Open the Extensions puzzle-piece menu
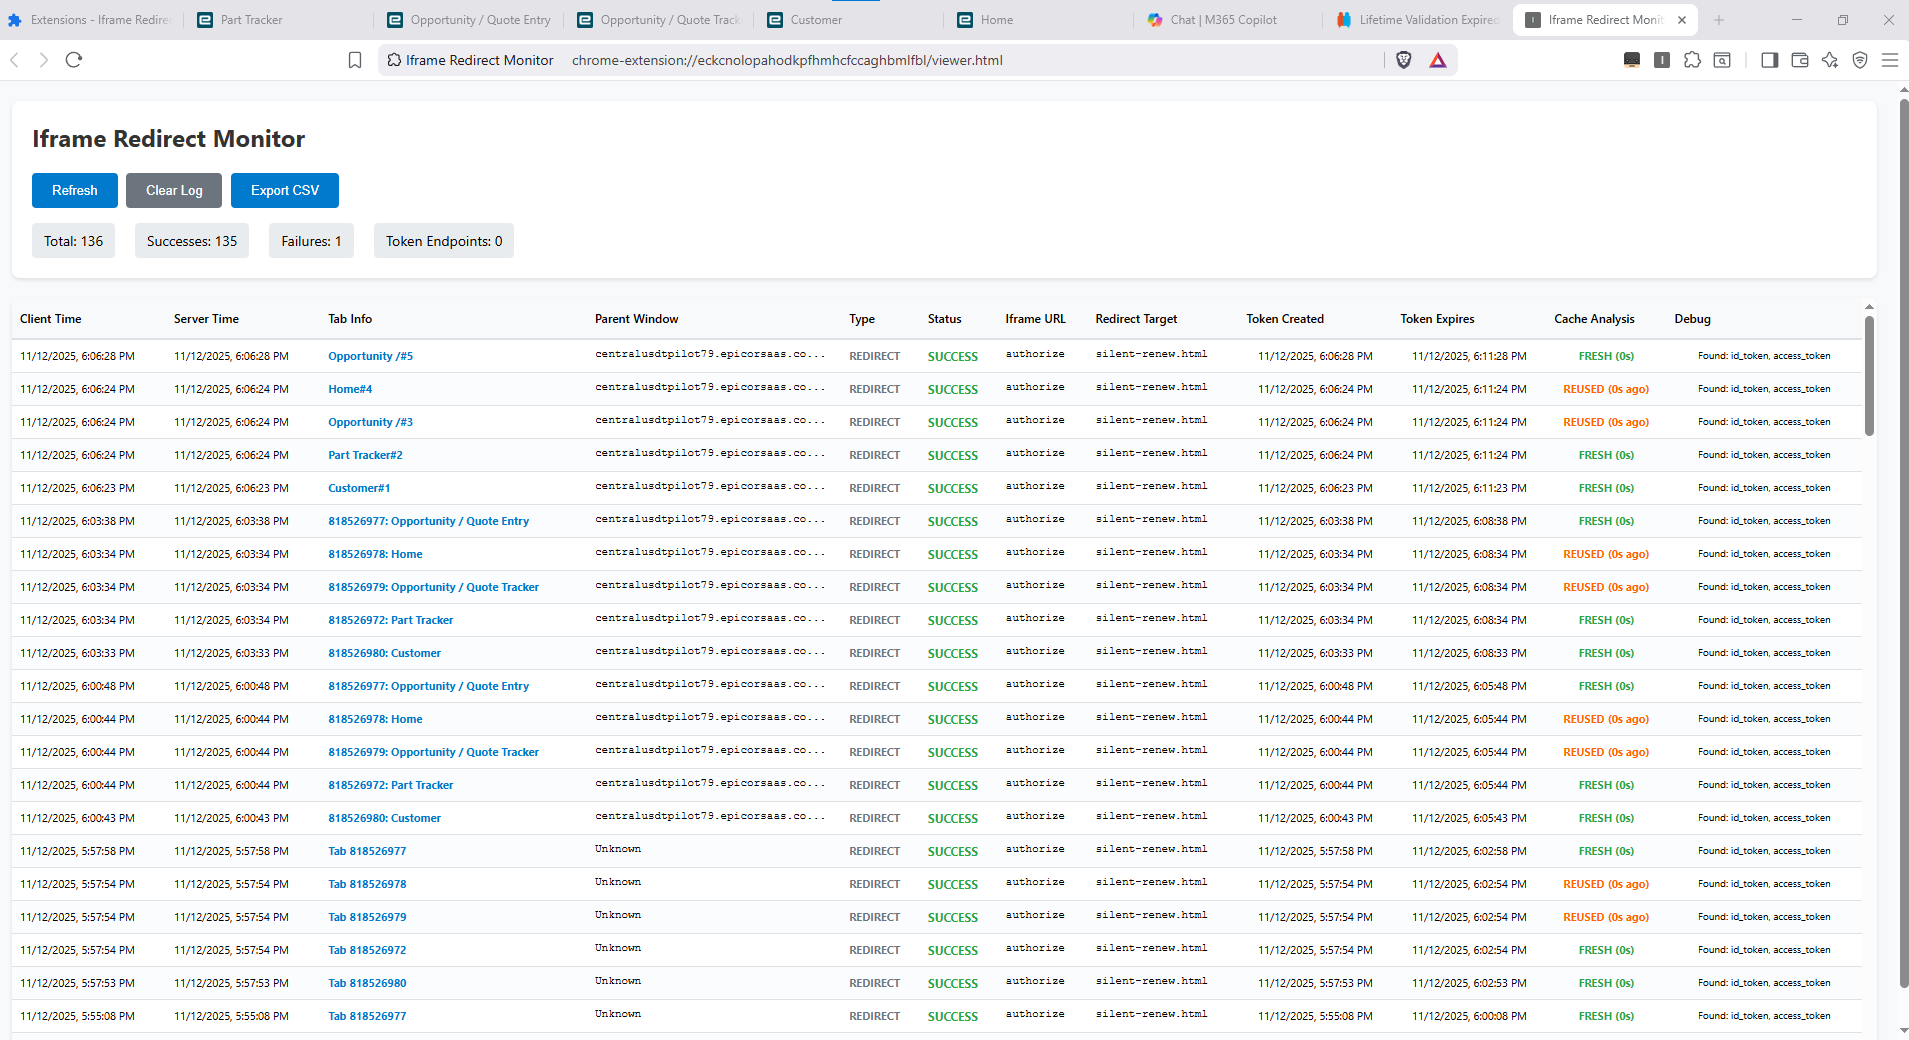This screenshot has width=1909, height=1040. point(1692,60)
